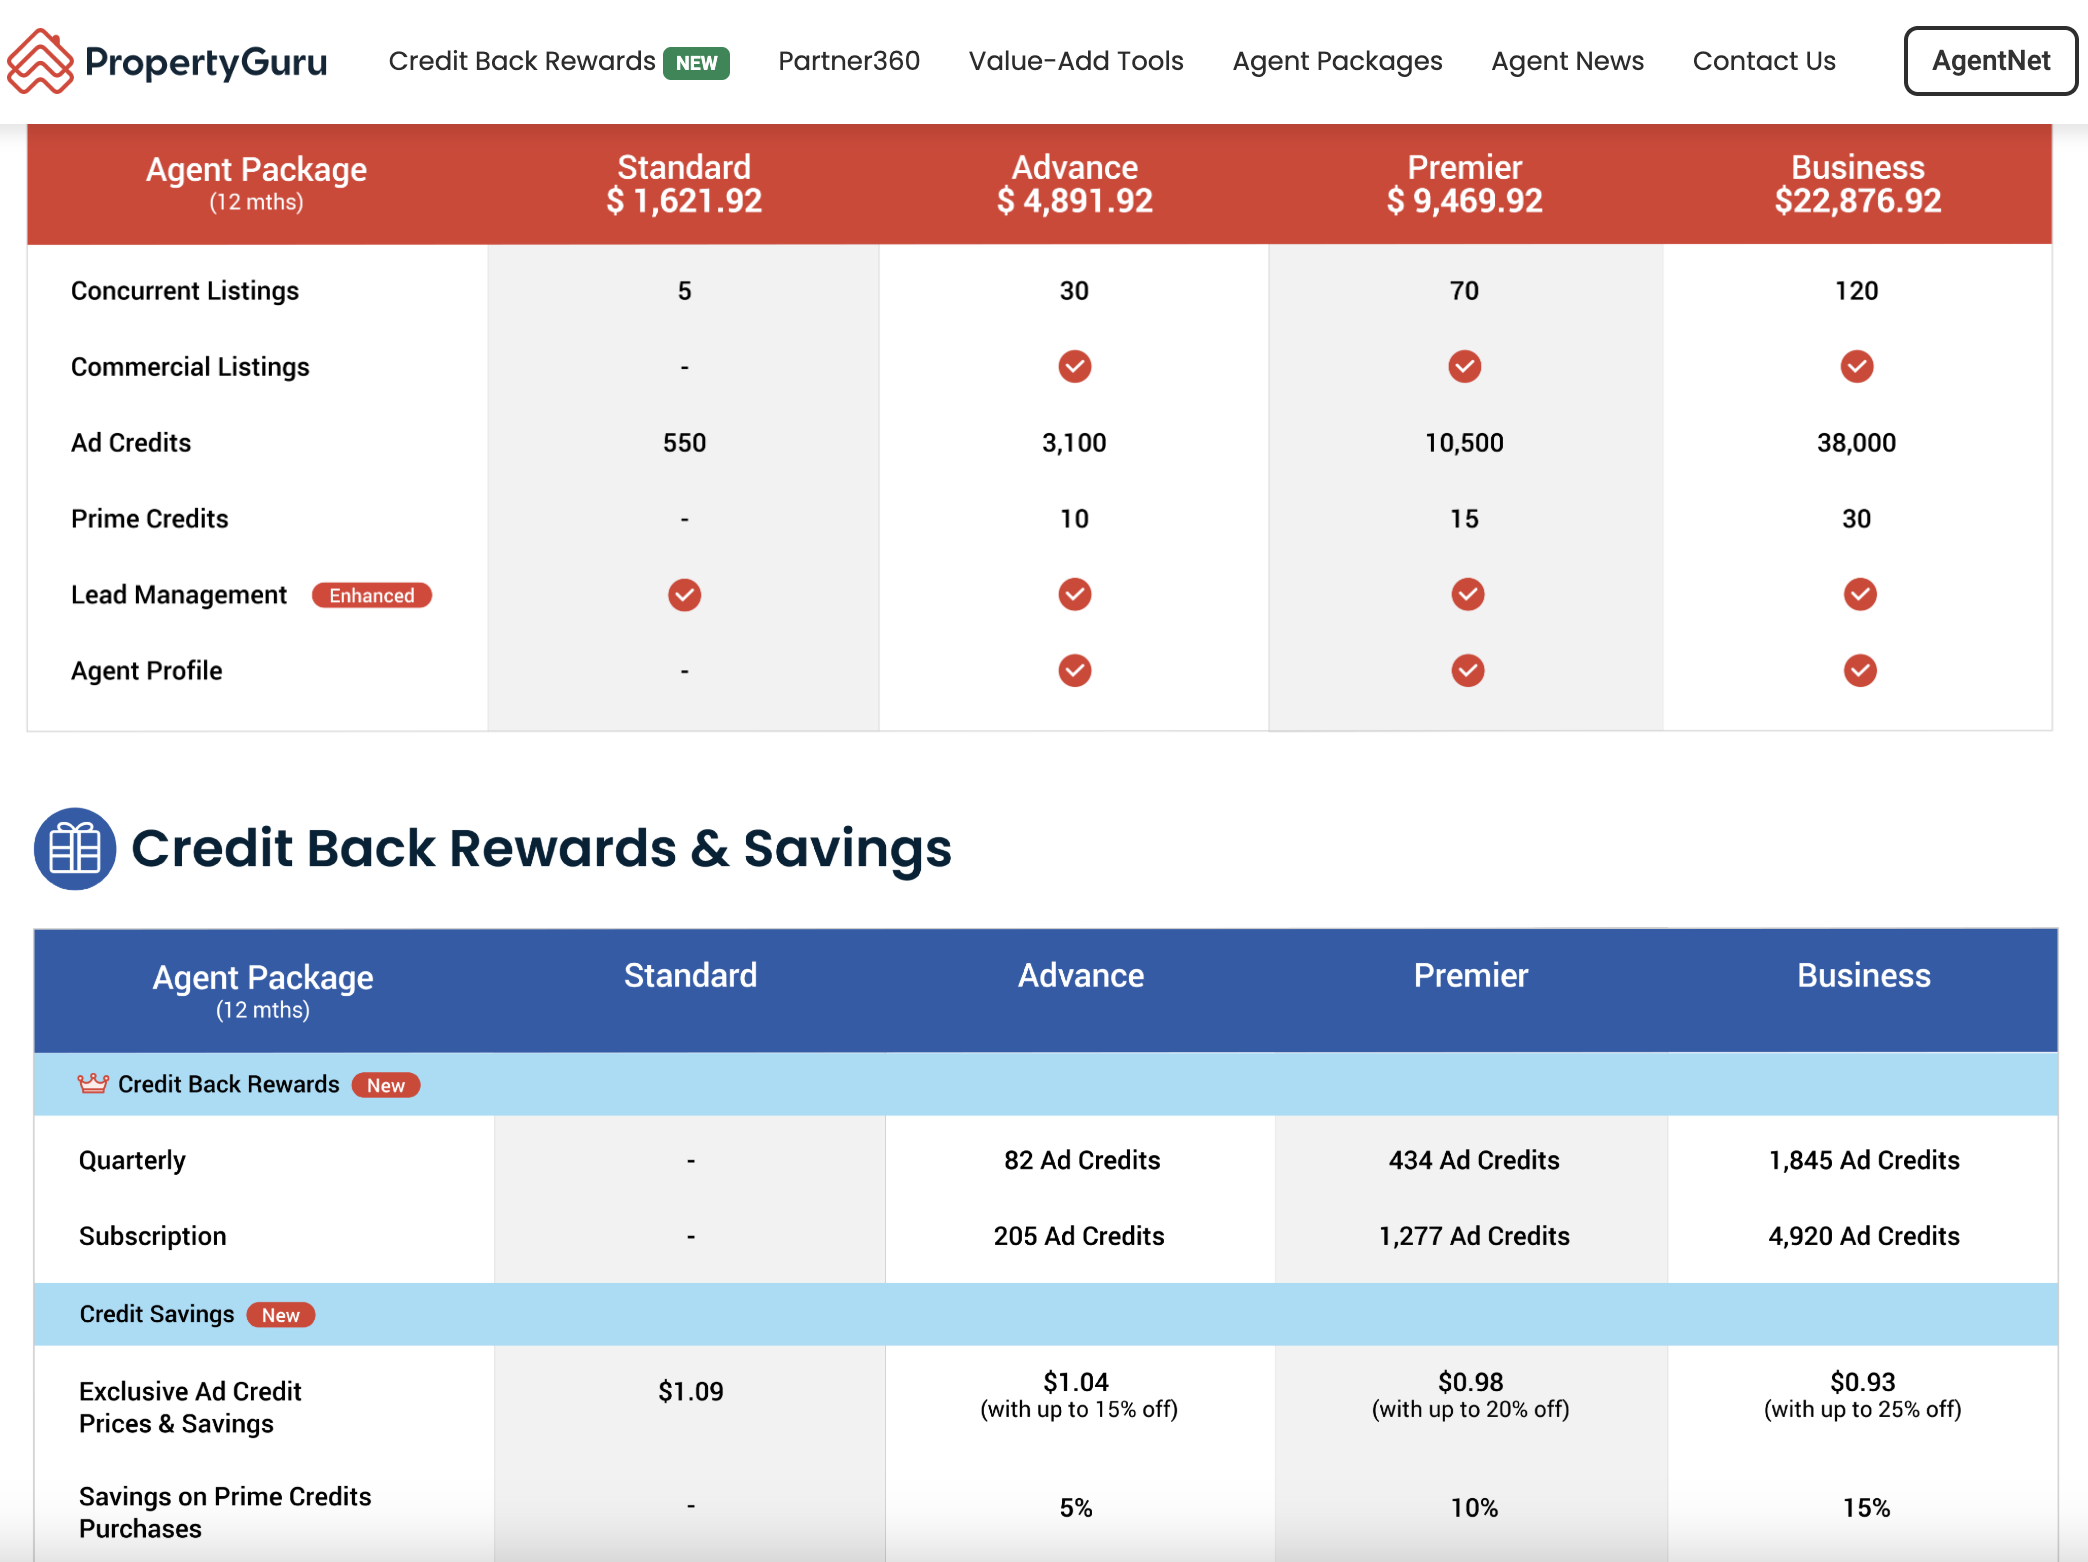Click the gift icon beside Credit Back Rewards heading
The width and height of the screenshot is (2088, 1562).
coord(75,848)
